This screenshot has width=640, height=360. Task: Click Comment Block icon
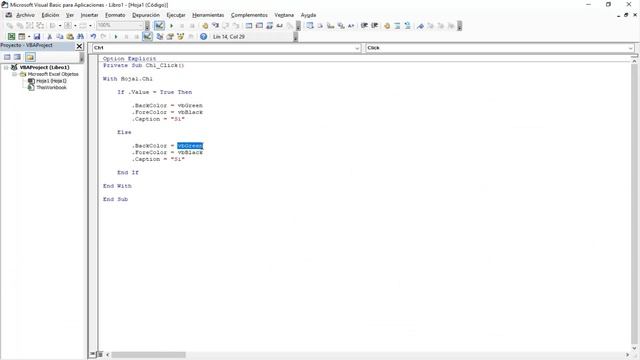(x=397, y=26)
